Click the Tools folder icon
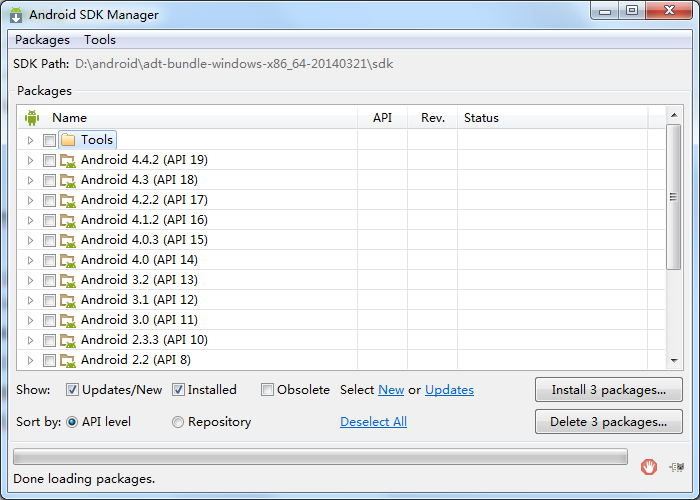 (x=68, y=140)
